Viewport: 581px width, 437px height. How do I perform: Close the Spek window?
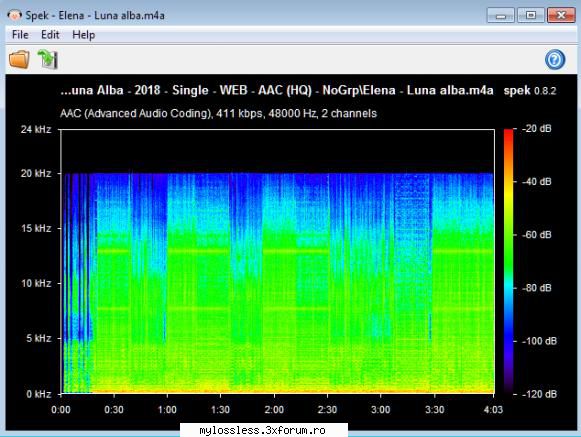point(561,15)
